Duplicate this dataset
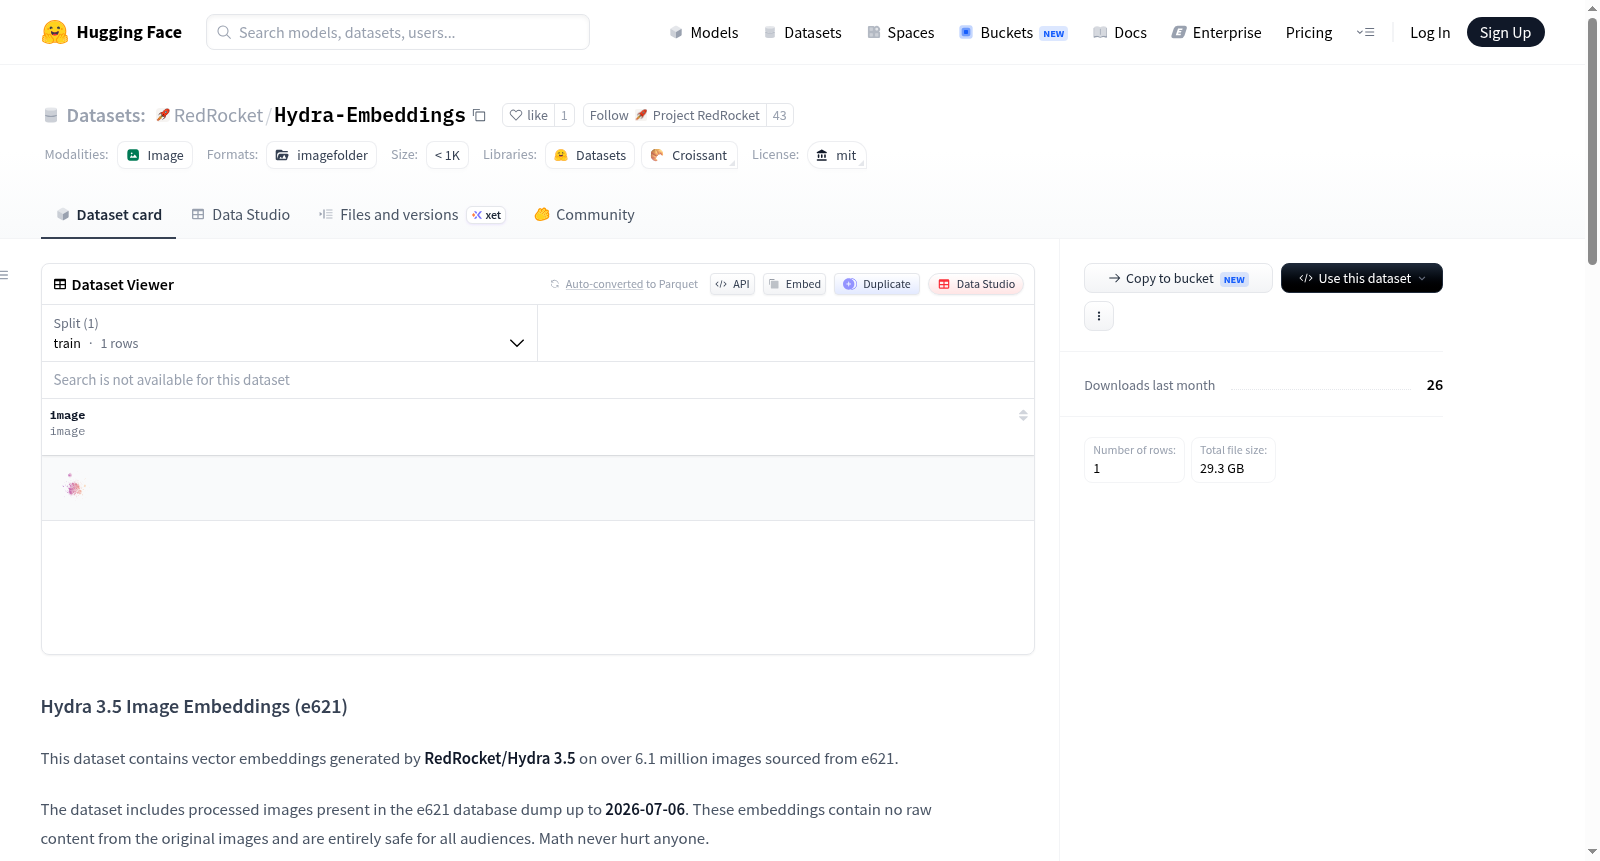The image size is (1600, 861). [x=877, y=284]
